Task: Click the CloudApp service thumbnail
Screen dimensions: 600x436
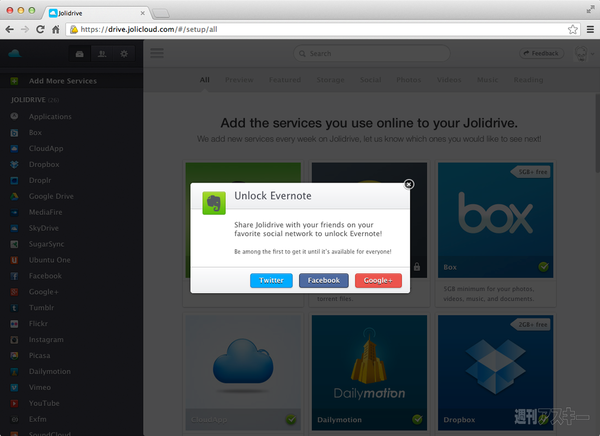Action: (x=243, y=372)
